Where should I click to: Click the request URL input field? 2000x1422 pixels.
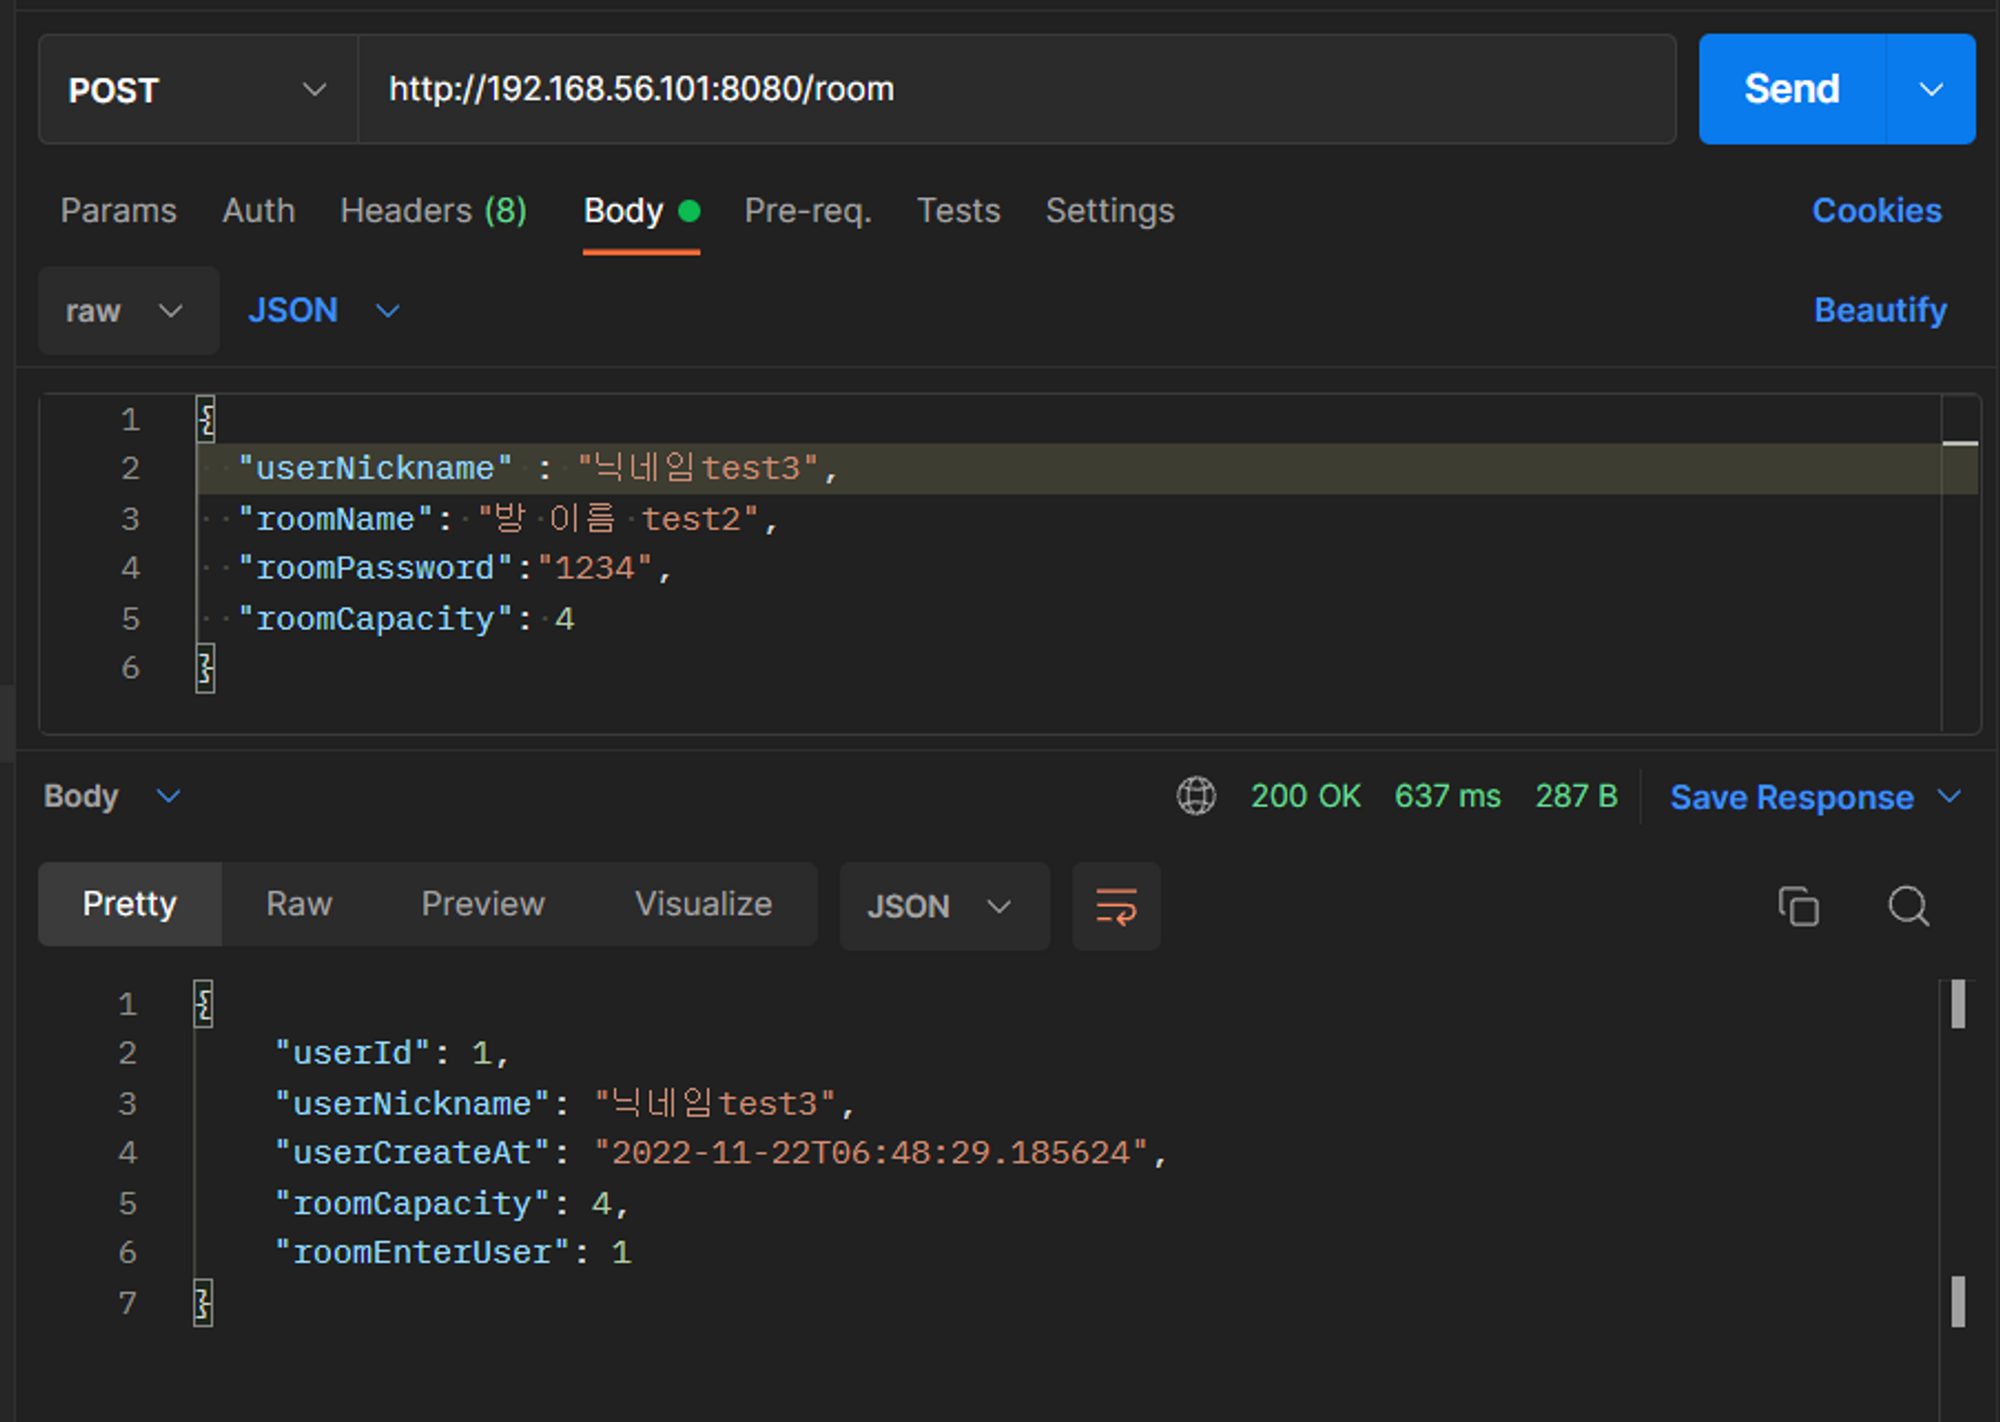(1017, 90)
